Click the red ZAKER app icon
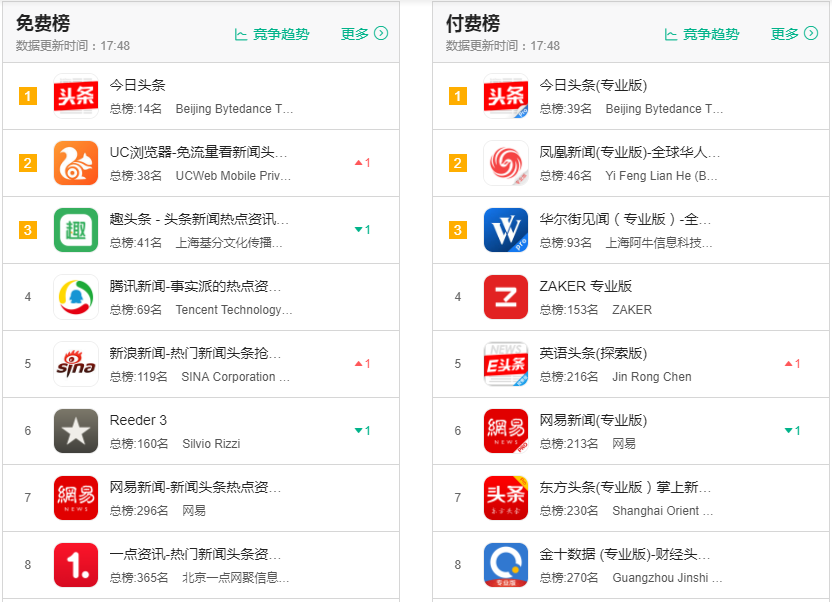832x602 pixels. click(x=506, y=297)
